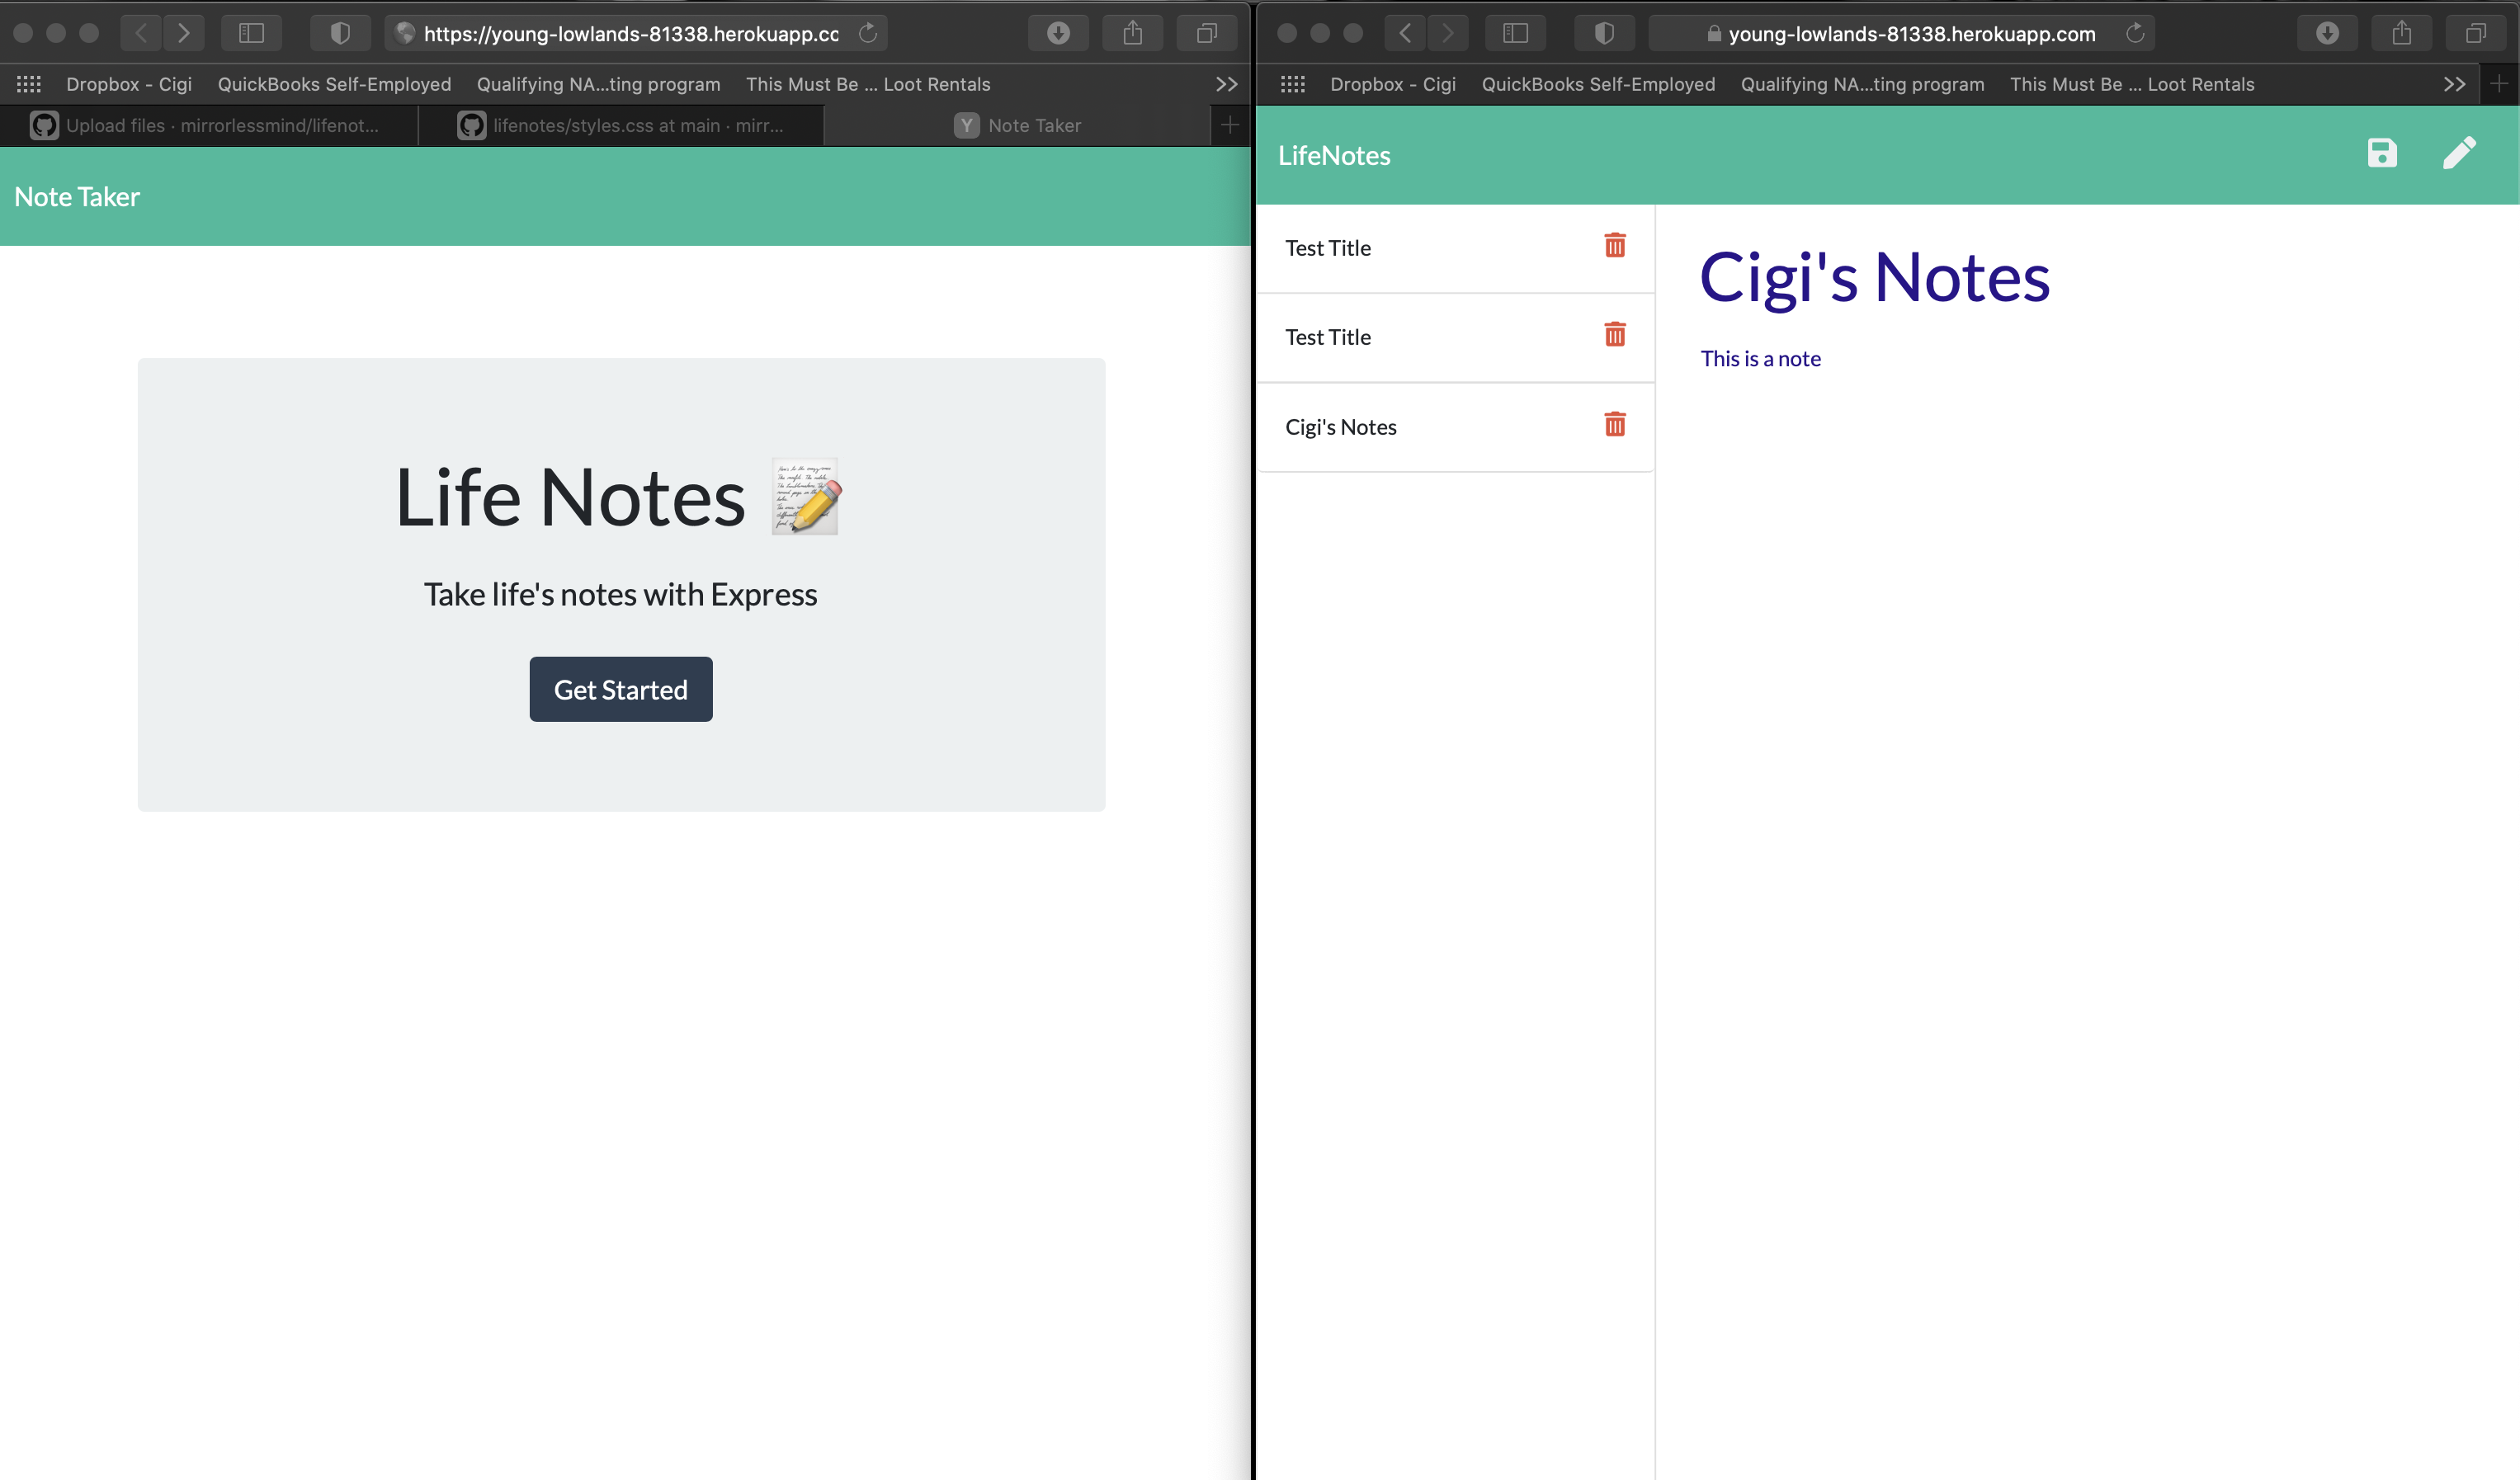Screen dimensions: 2520x1480
Task: Delete the first Test Title note
Action: (x=1614, y=245)
